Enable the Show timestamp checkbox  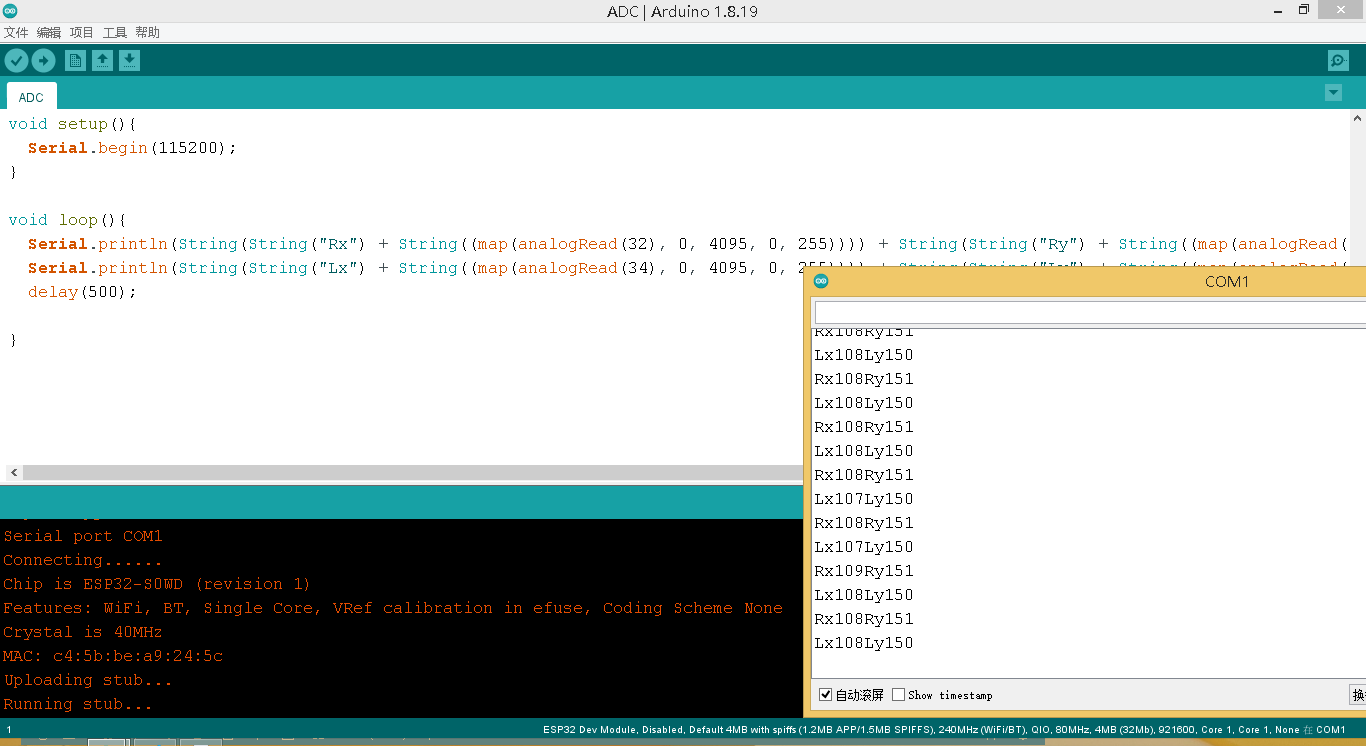tap(898, 695)
